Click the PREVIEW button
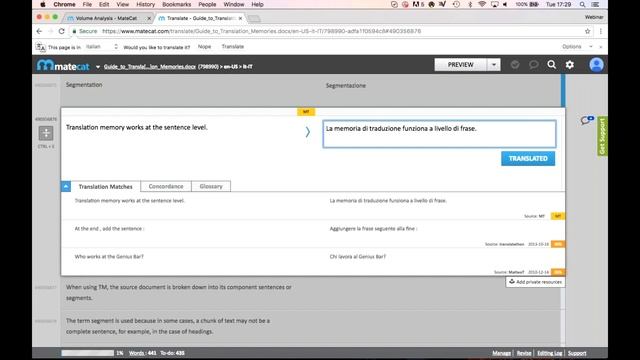The height and width of the screenshot is (360, 640). (x=460, y=65)
